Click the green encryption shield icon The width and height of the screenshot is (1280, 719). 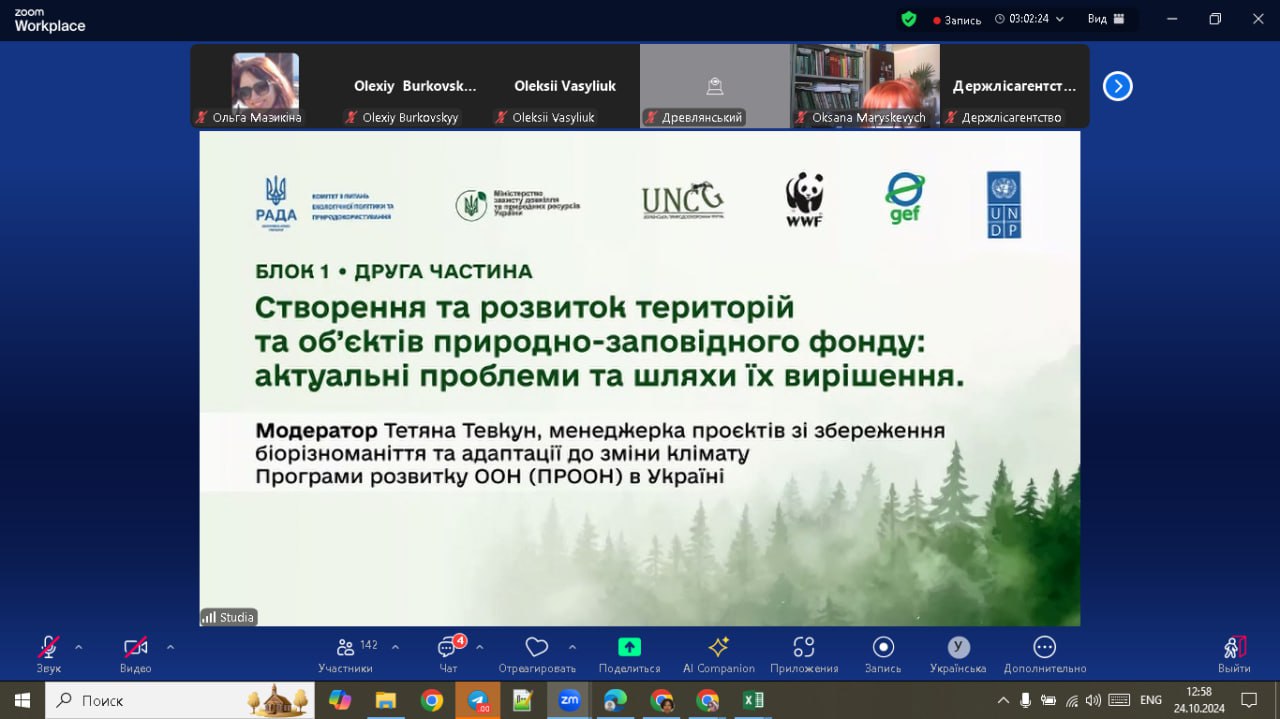[908, 19]
